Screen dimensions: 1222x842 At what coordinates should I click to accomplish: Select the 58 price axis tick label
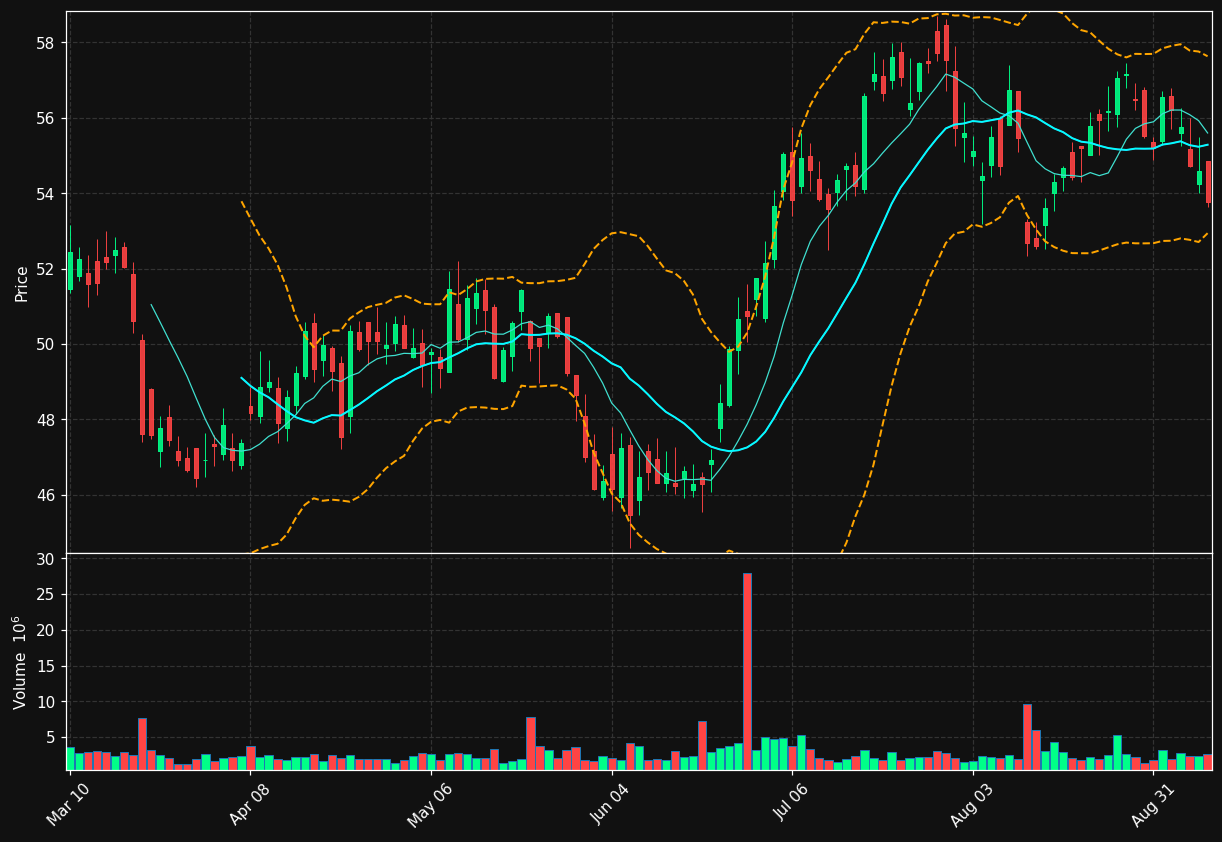[x=47, y=43]
